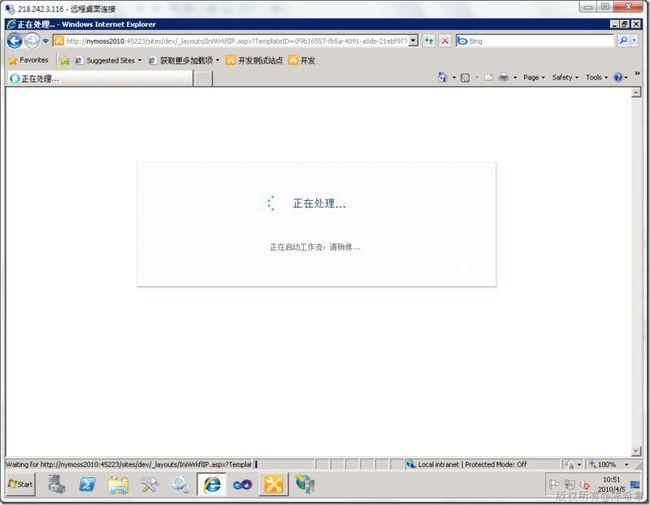The width and height of the screenshot is (650, 505).
Task: Open Suggested Sites link
Action: (108, 61)
